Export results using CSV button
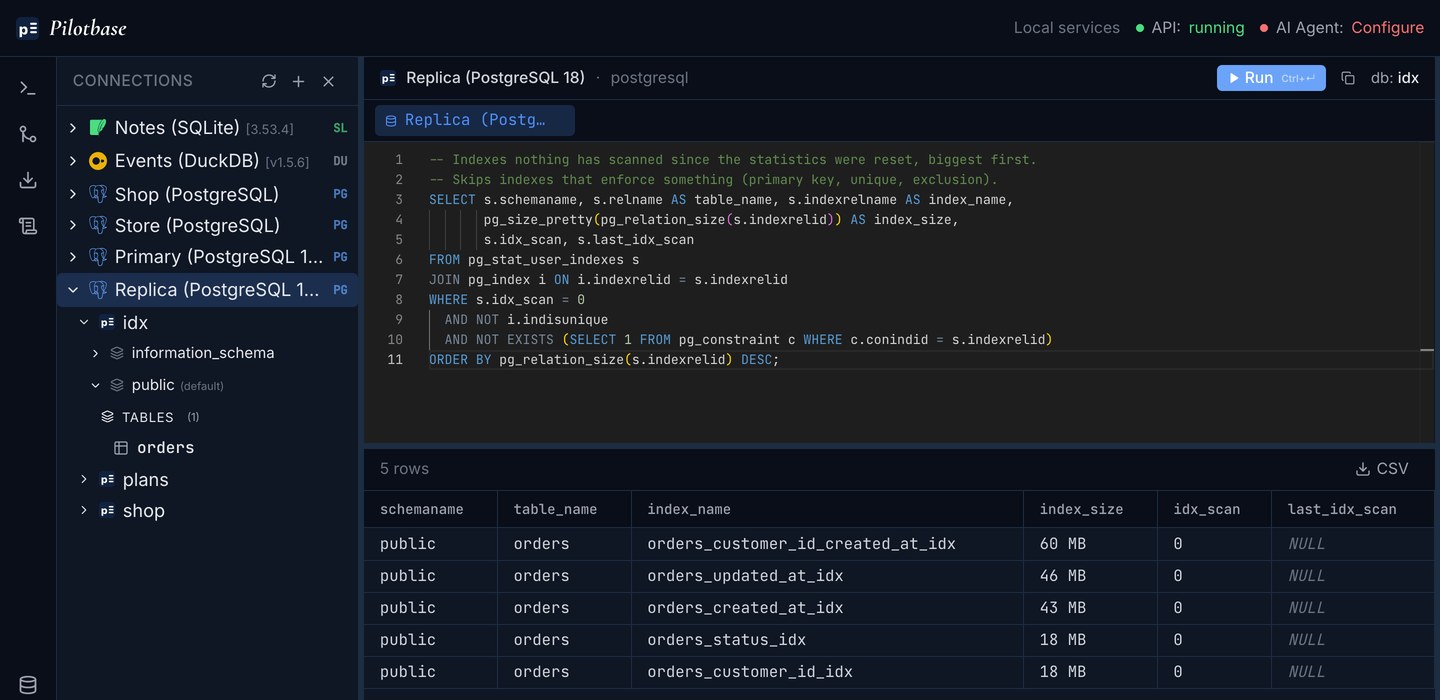This screenshot has height=700, width=1440. [1382, 469]
